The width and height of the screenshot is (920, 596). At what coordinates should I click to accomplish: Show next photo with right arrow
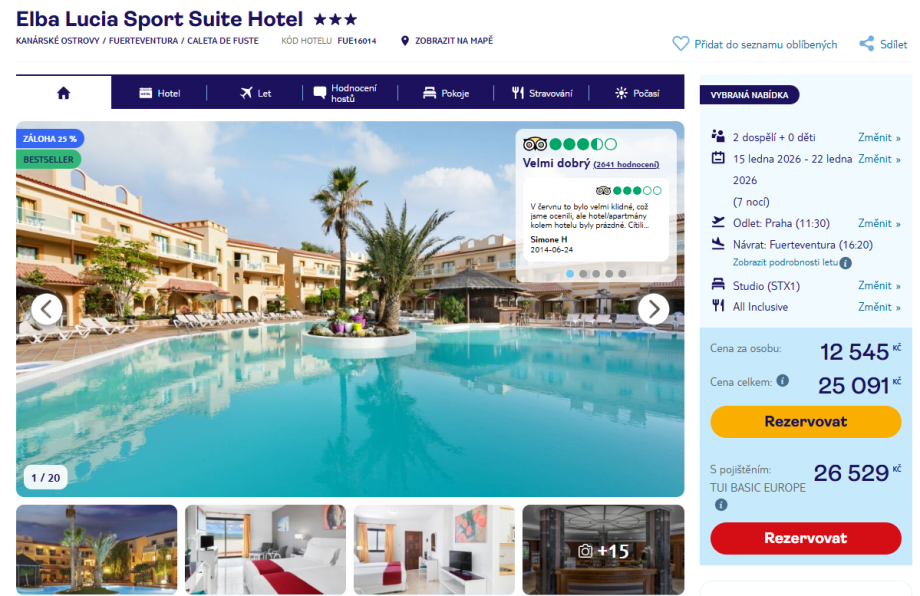(x=653, y=309)
